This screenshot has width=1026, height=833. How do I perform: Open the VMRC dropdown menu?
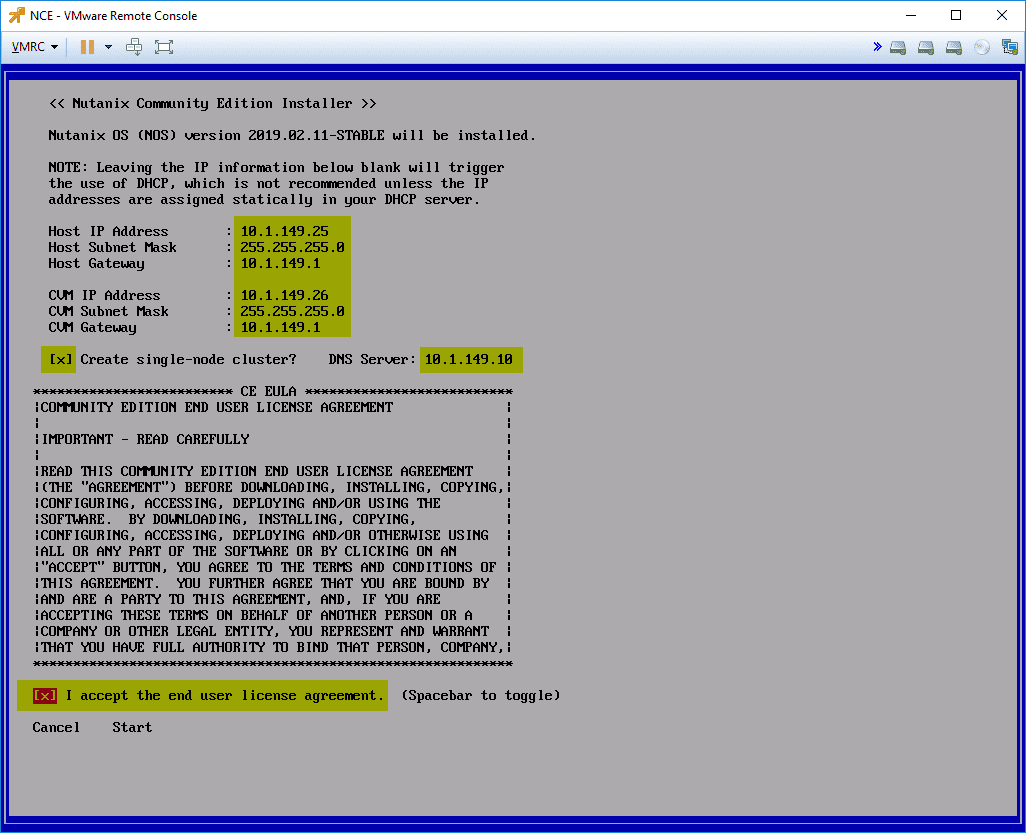tap(35, 47)
